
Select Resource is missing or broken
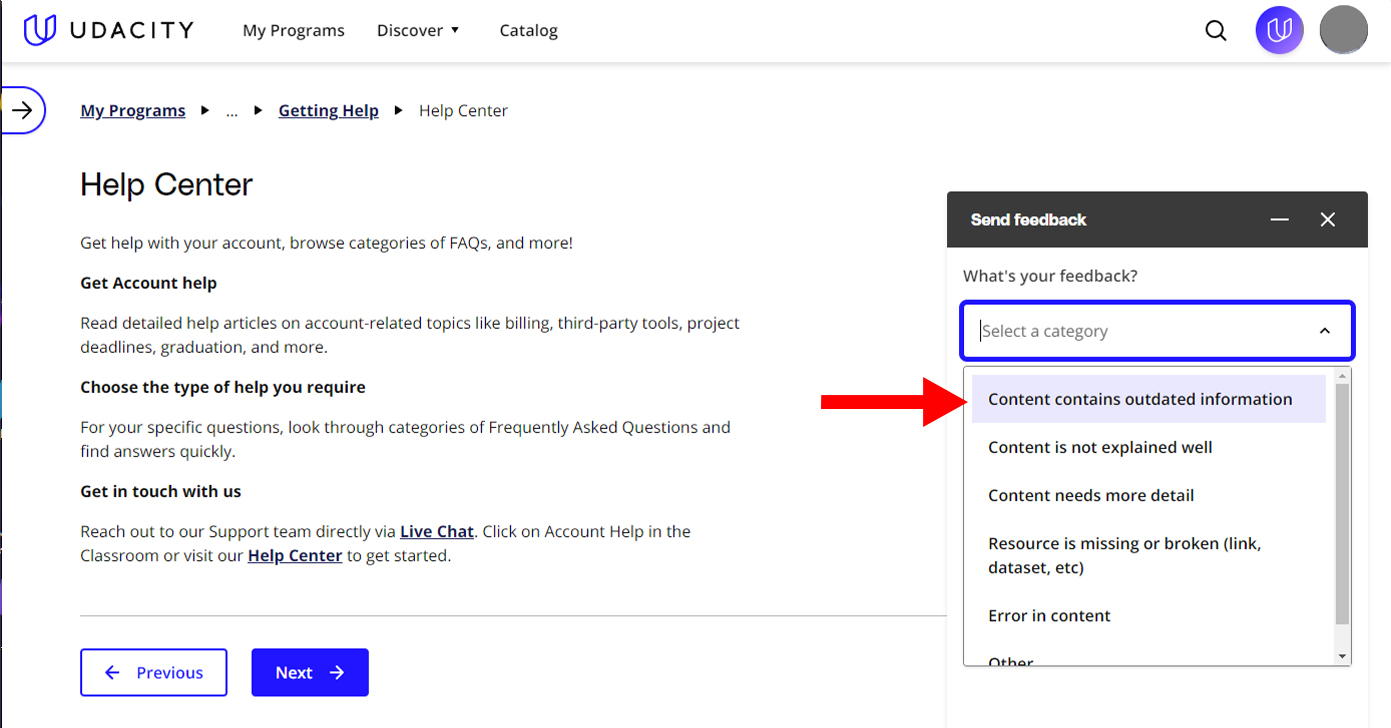pos(1149,555)
